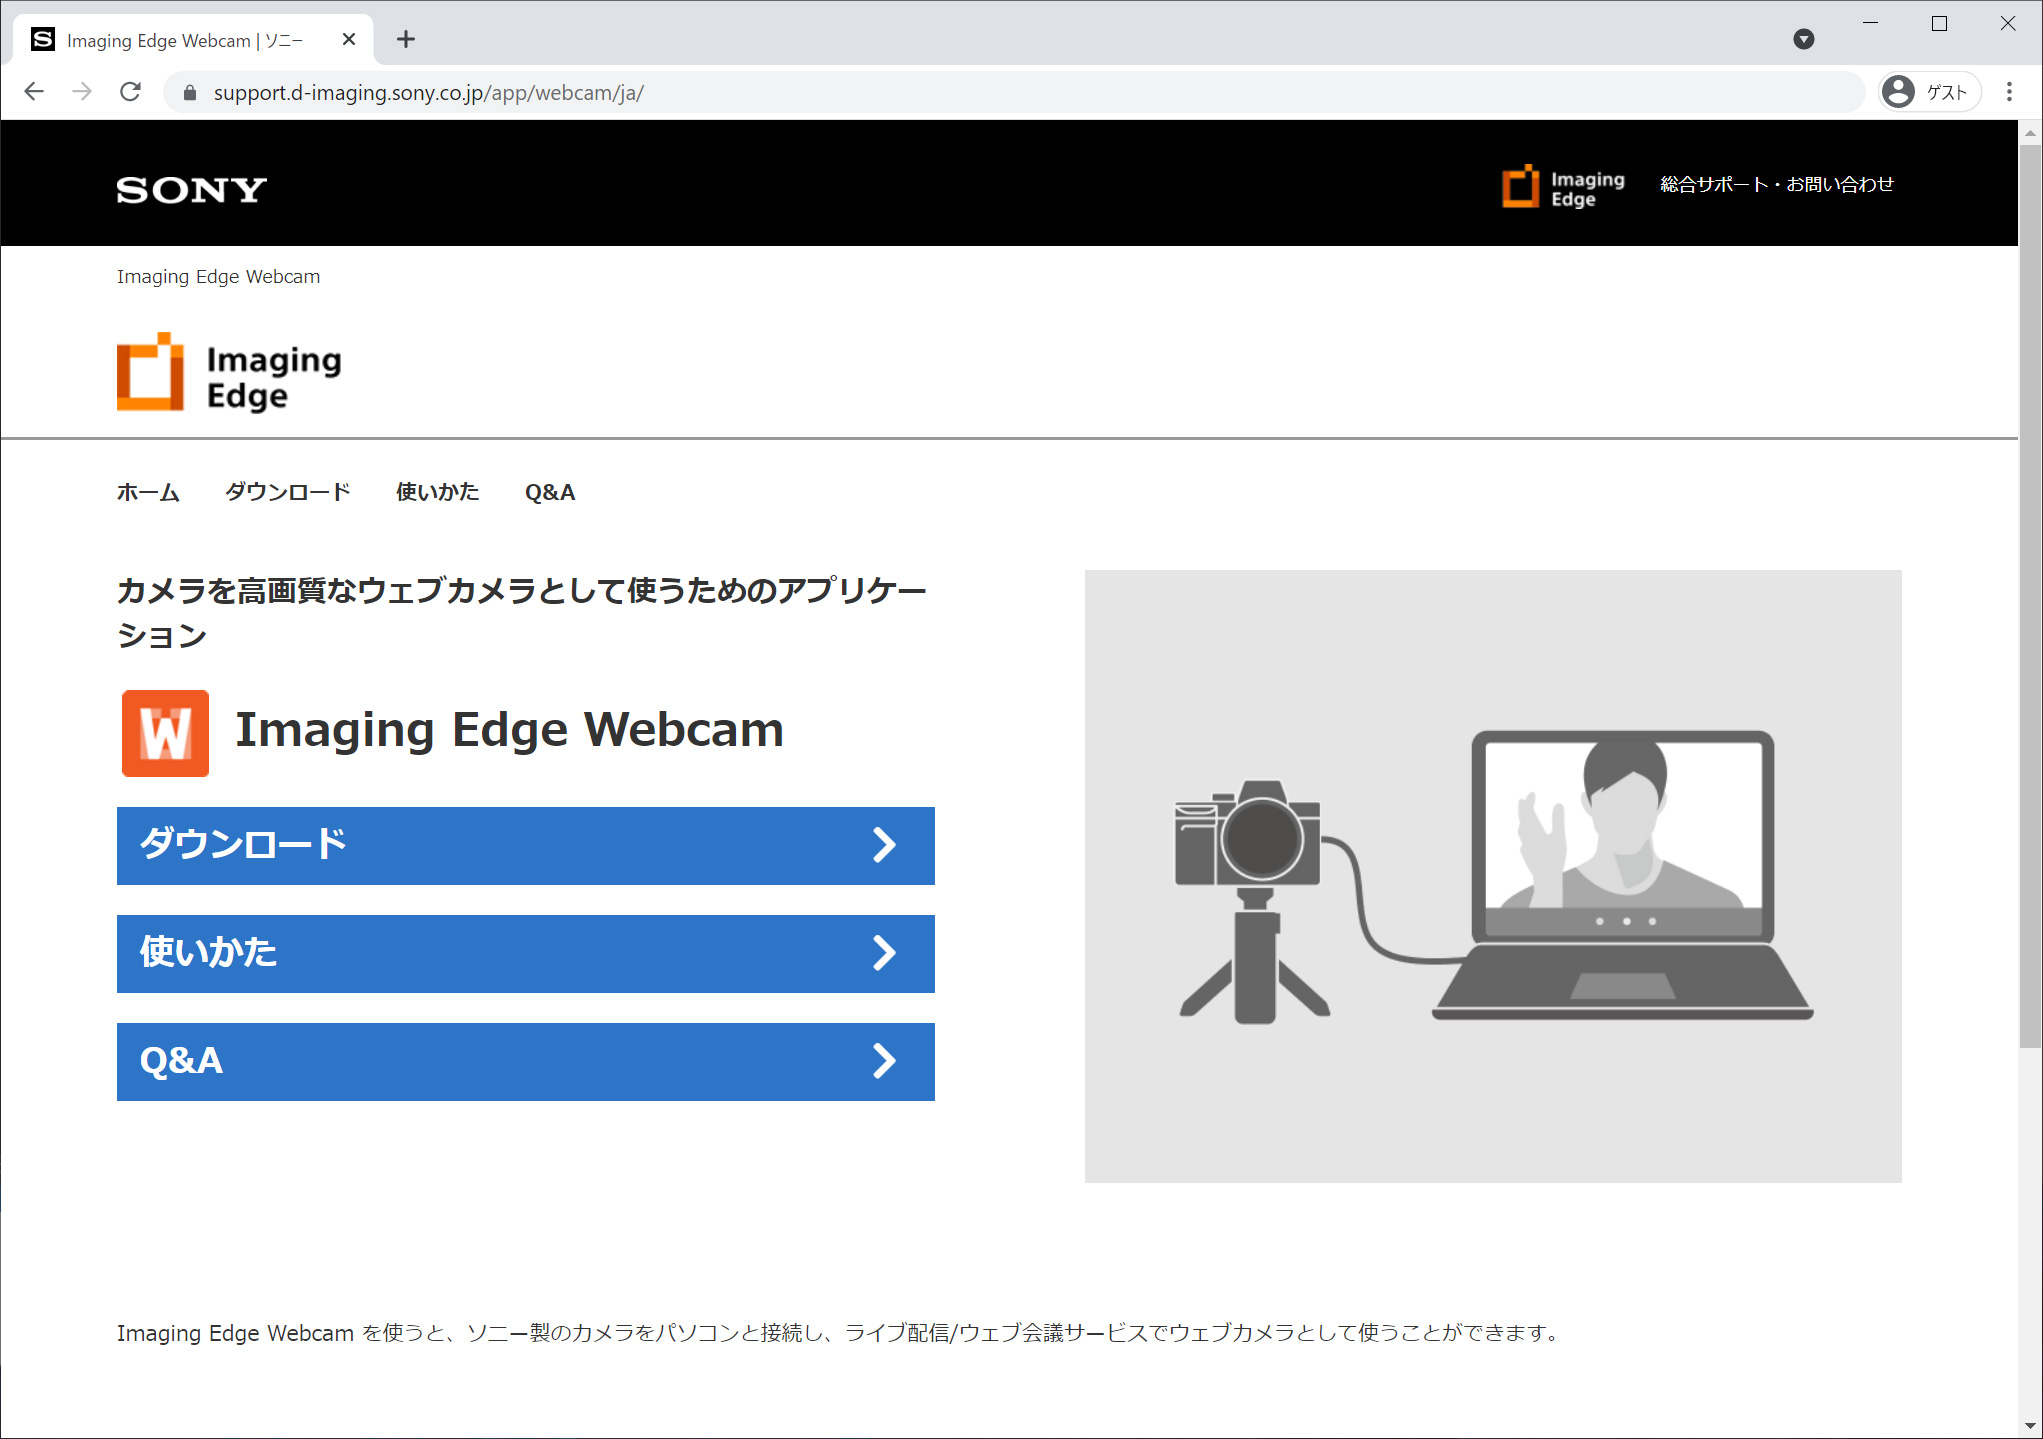
Task: Open Chrome three-dot menu
Action: 2009,92
